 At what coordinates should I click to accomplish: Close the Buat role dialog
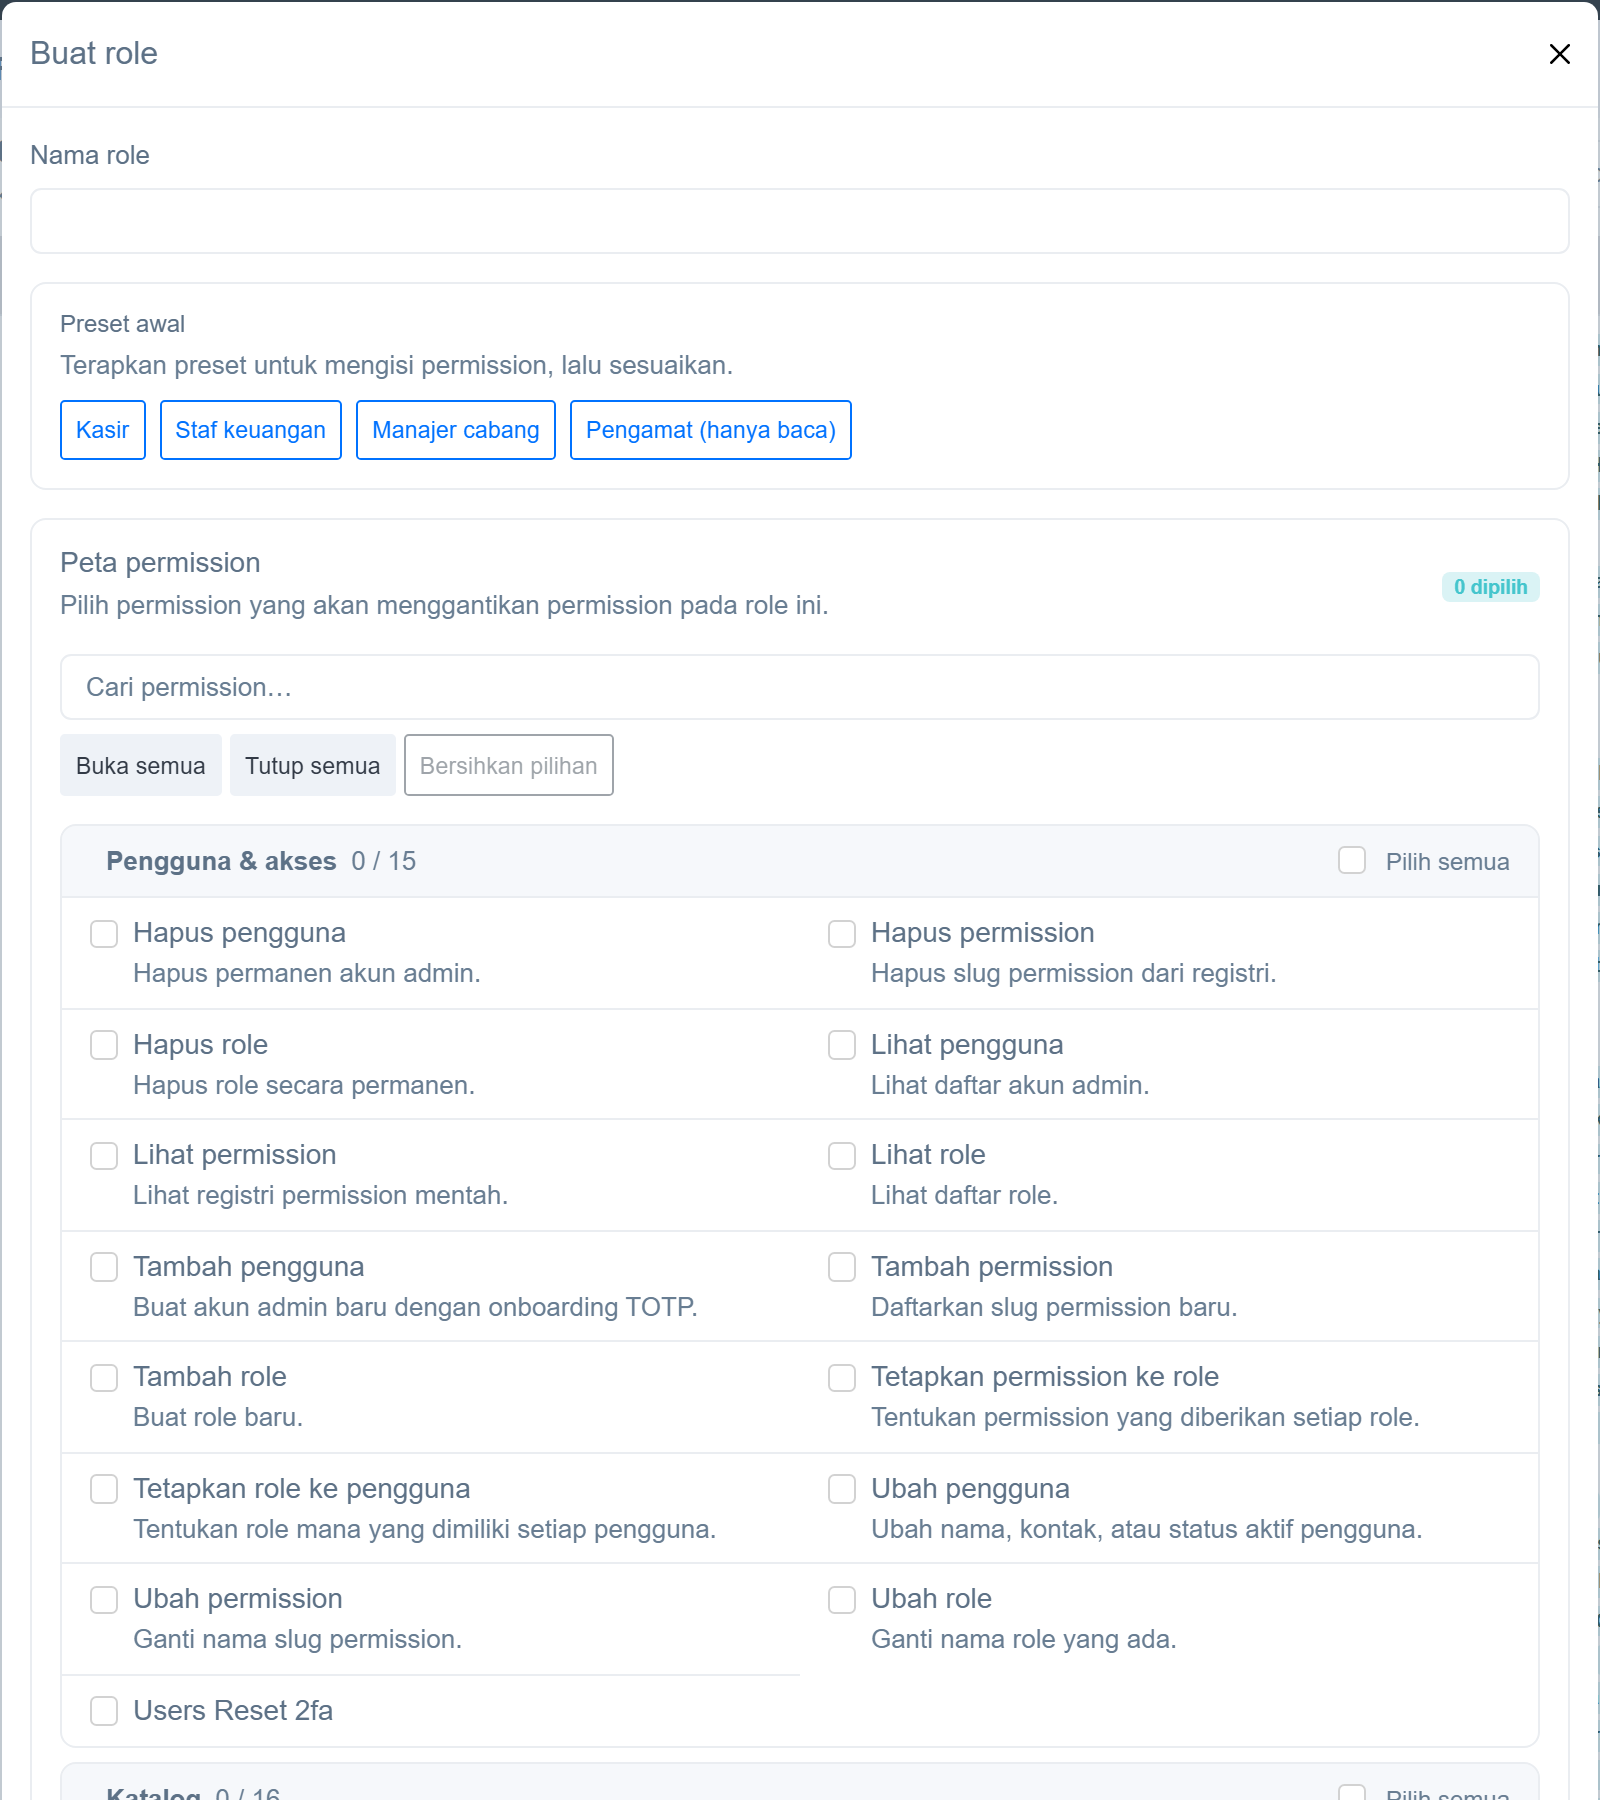[x=1559, y=54]
